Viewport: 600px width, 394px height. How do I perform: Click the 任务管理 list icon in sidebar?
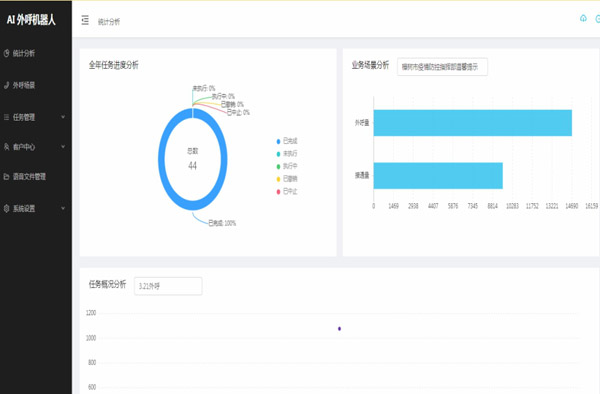(x=6, y=117)
